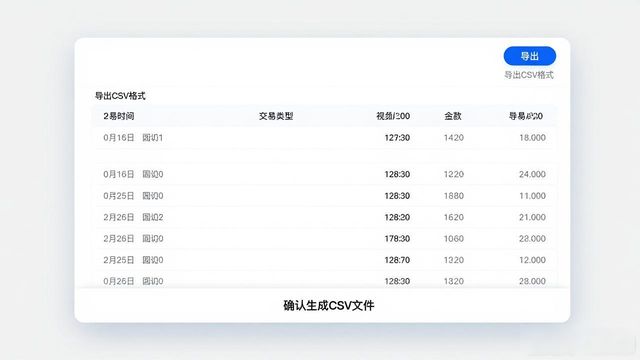This screenshot has width=640, height=360.
Task: Click 28.000 in the 178:30 row
Action: [x=532, y=238]
